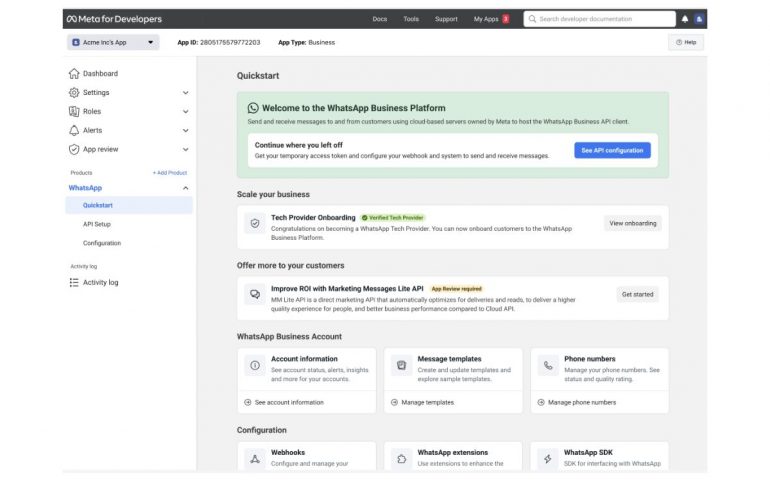
Task: Click the WhatsApp extensions puzzle icon
Action: (401, 459)
